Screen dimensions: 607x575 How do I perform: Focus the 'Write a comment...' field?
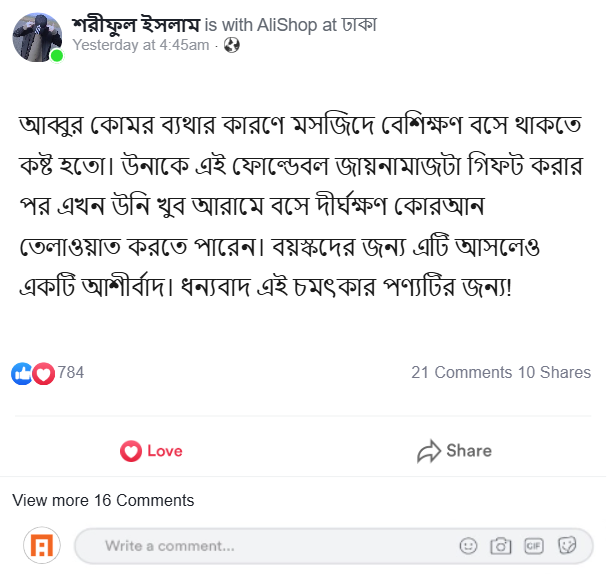[x=270, y=546]
